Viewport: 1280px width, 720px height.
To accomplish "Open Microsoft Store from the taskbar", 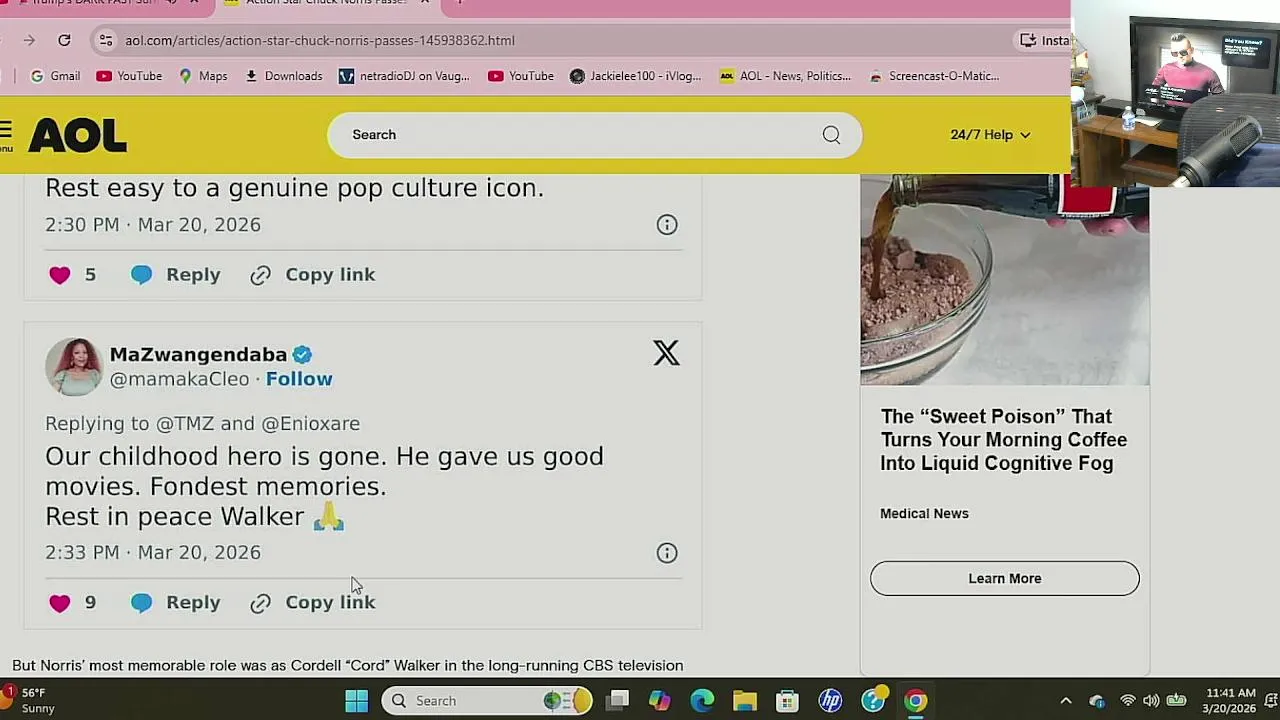I will click(787, 701).
